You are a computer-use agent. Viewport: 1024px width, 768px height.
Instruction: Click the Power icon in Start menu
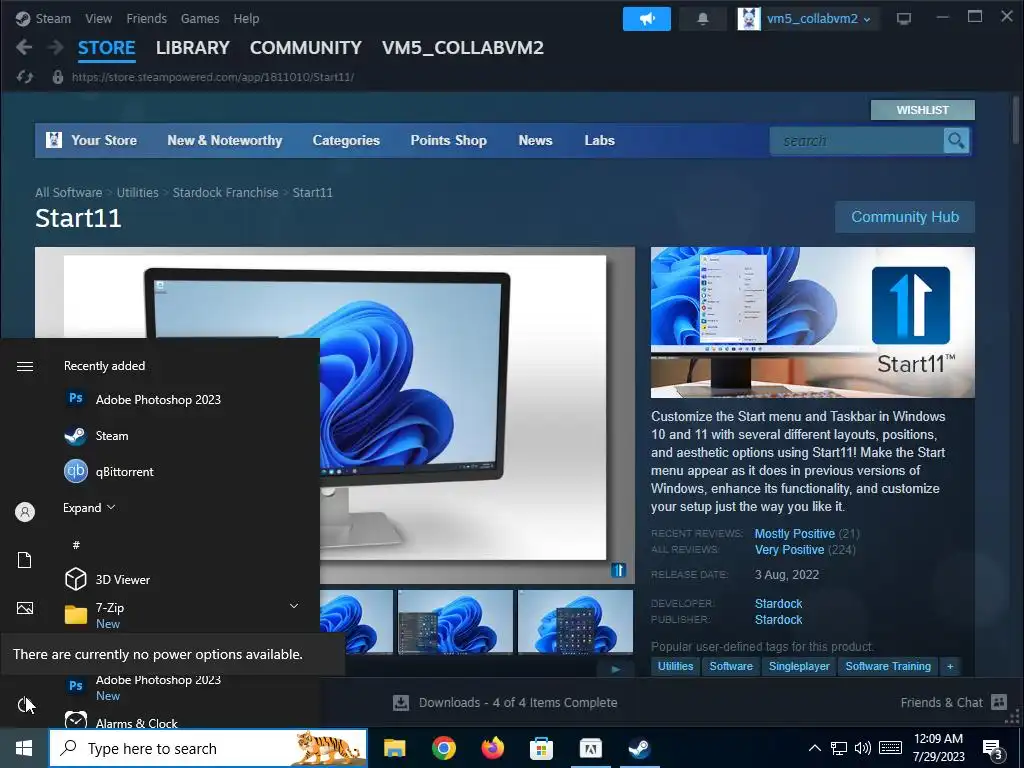point(25,705)
